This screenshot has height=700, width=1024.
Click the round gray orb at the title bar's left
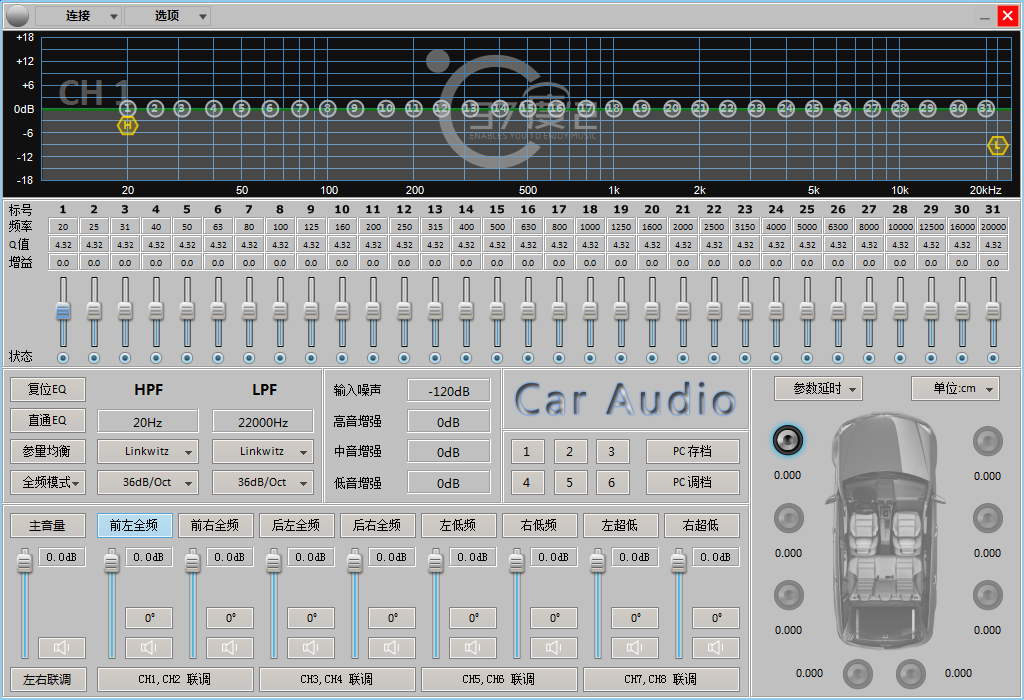tap(18, 15)
